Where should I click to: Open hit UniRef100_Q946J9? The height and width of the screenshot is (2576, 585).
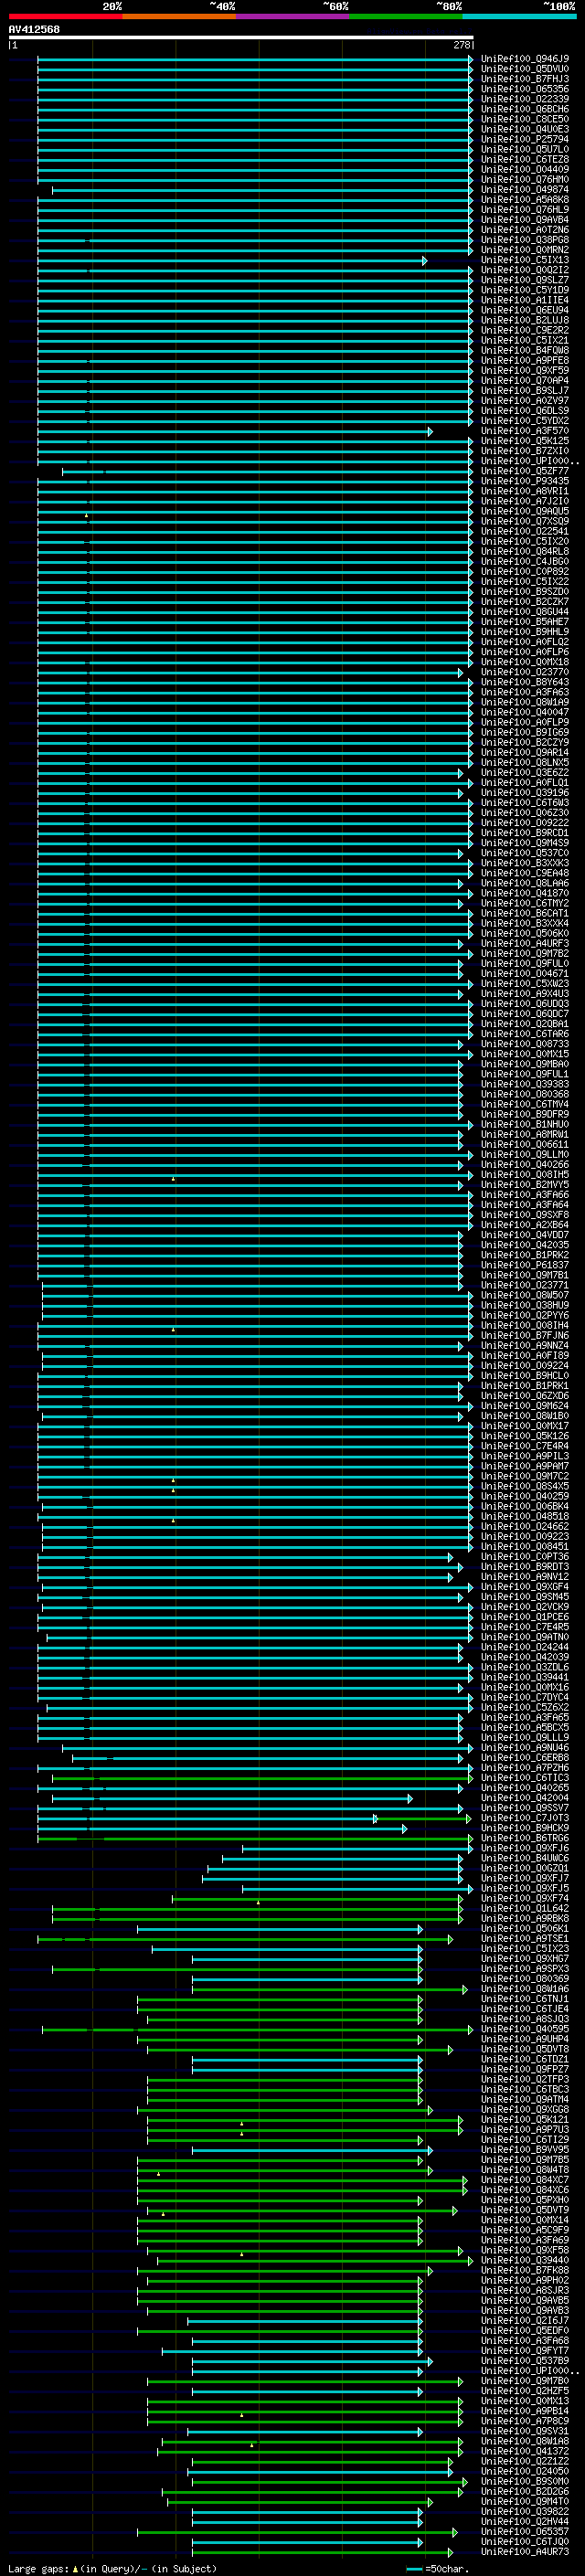525,59
